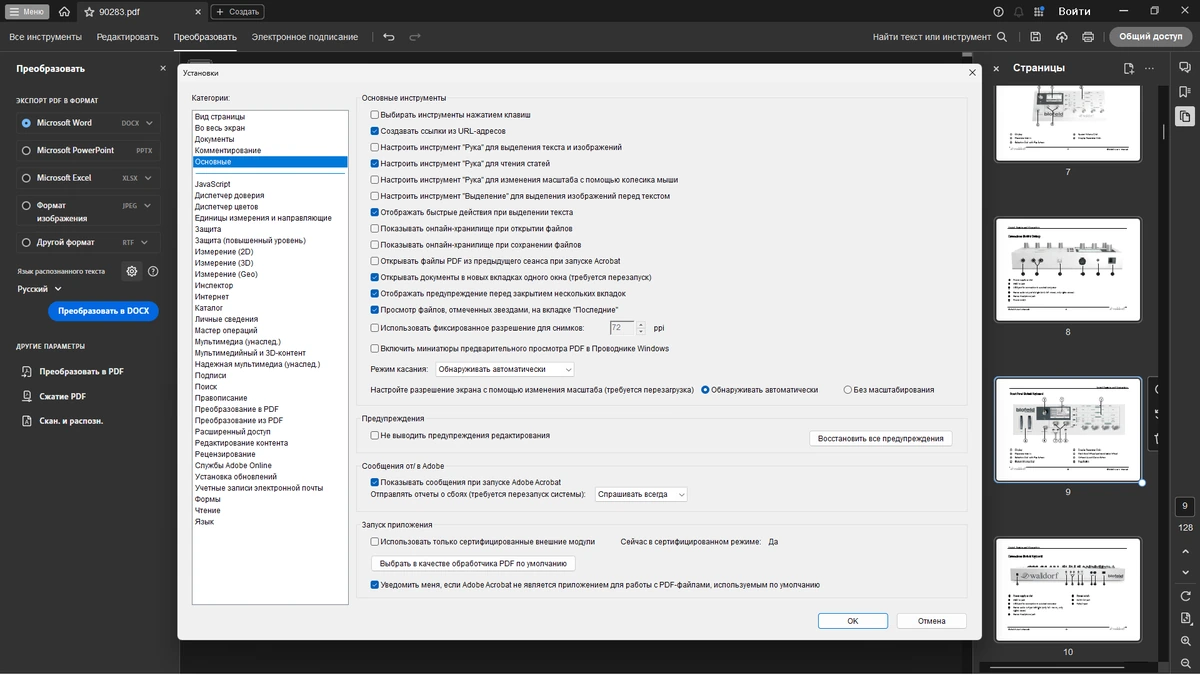Open the apps grid icon

point(1040,12)
